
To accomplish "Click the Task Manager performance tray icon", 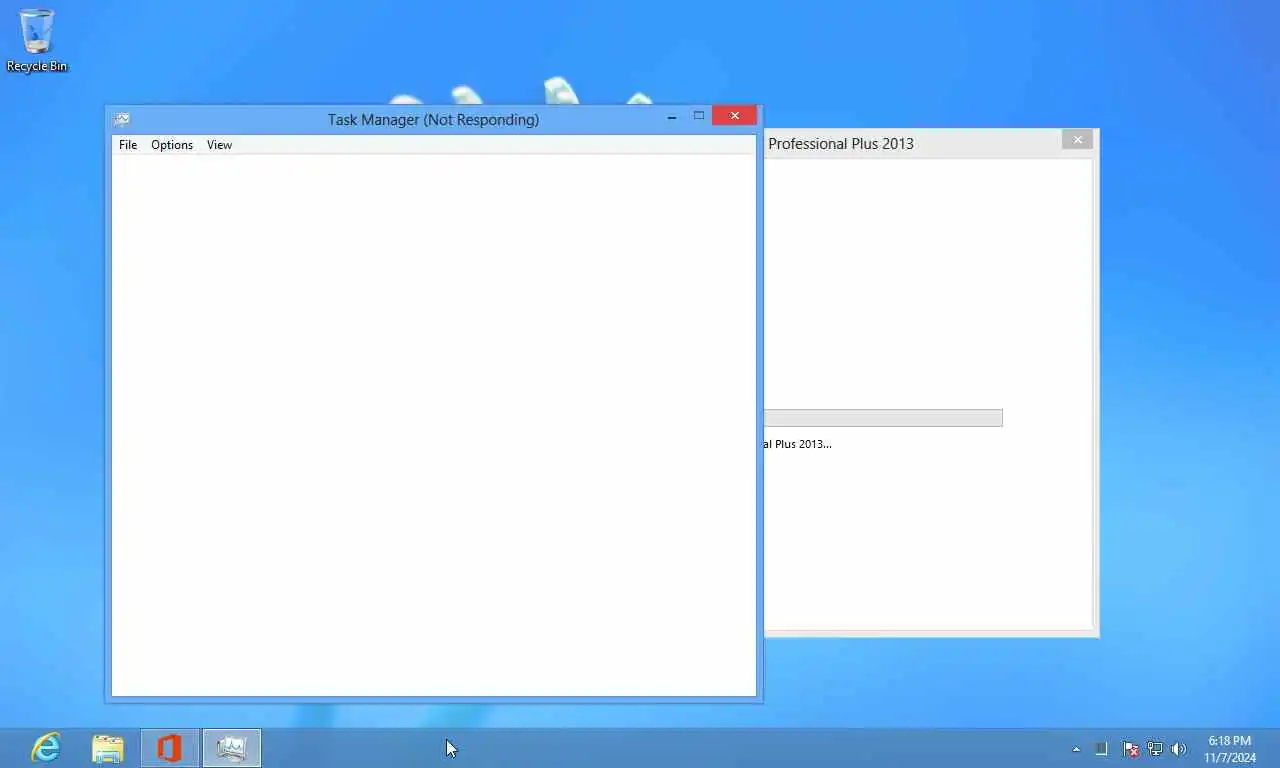I will point(1101,749).
